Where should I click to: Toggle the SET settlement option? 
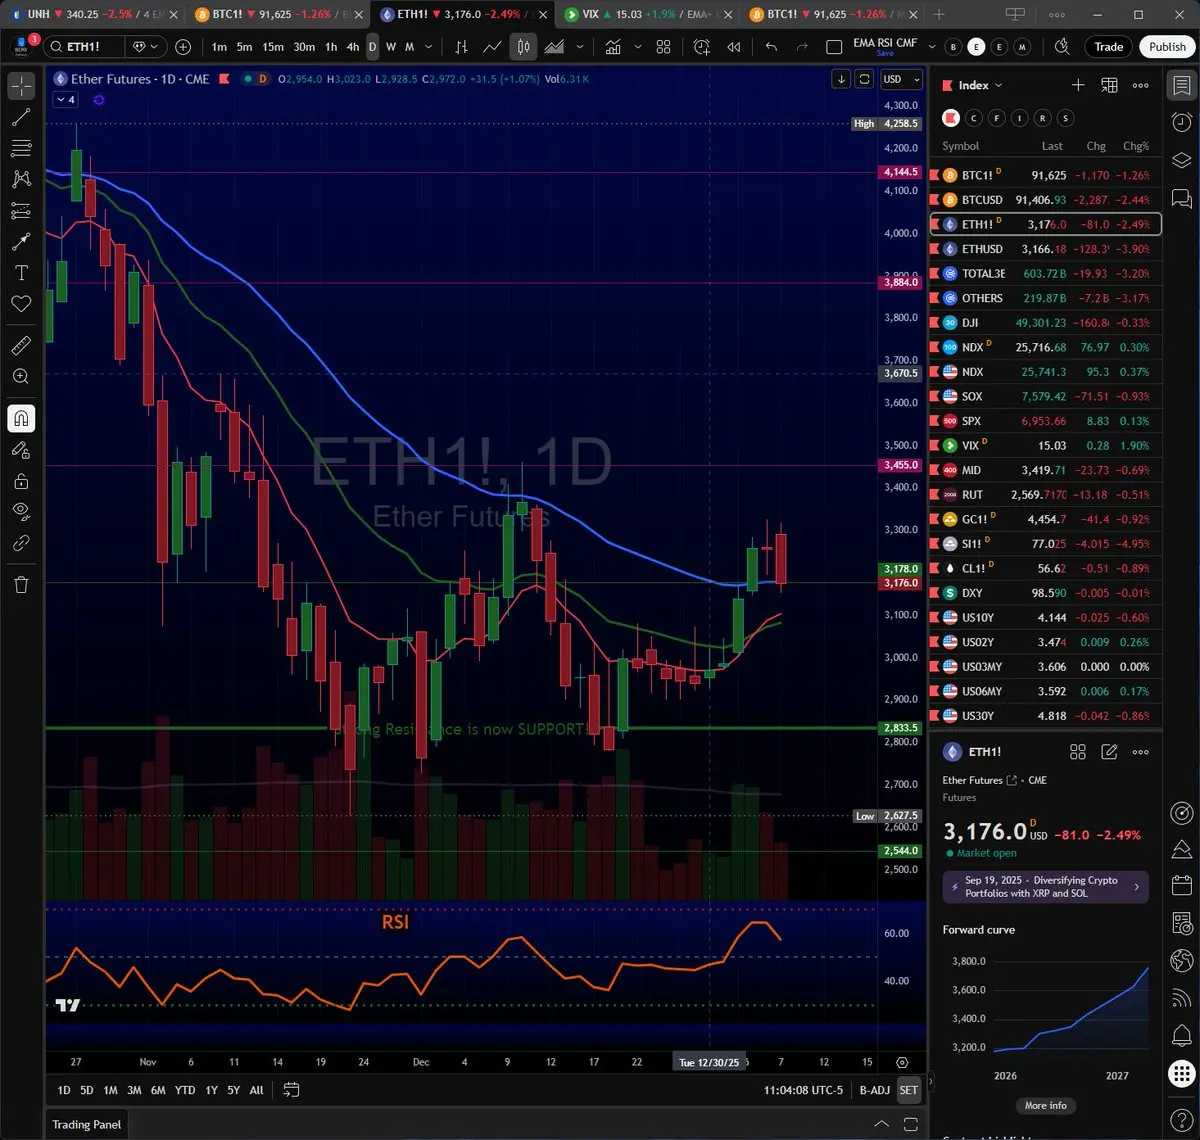coord(908,1090)
